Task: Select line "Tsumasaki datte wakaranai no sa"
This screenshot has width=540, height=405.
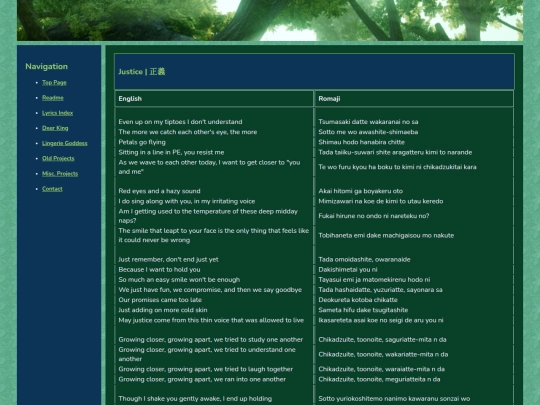Action: [368, 122]
